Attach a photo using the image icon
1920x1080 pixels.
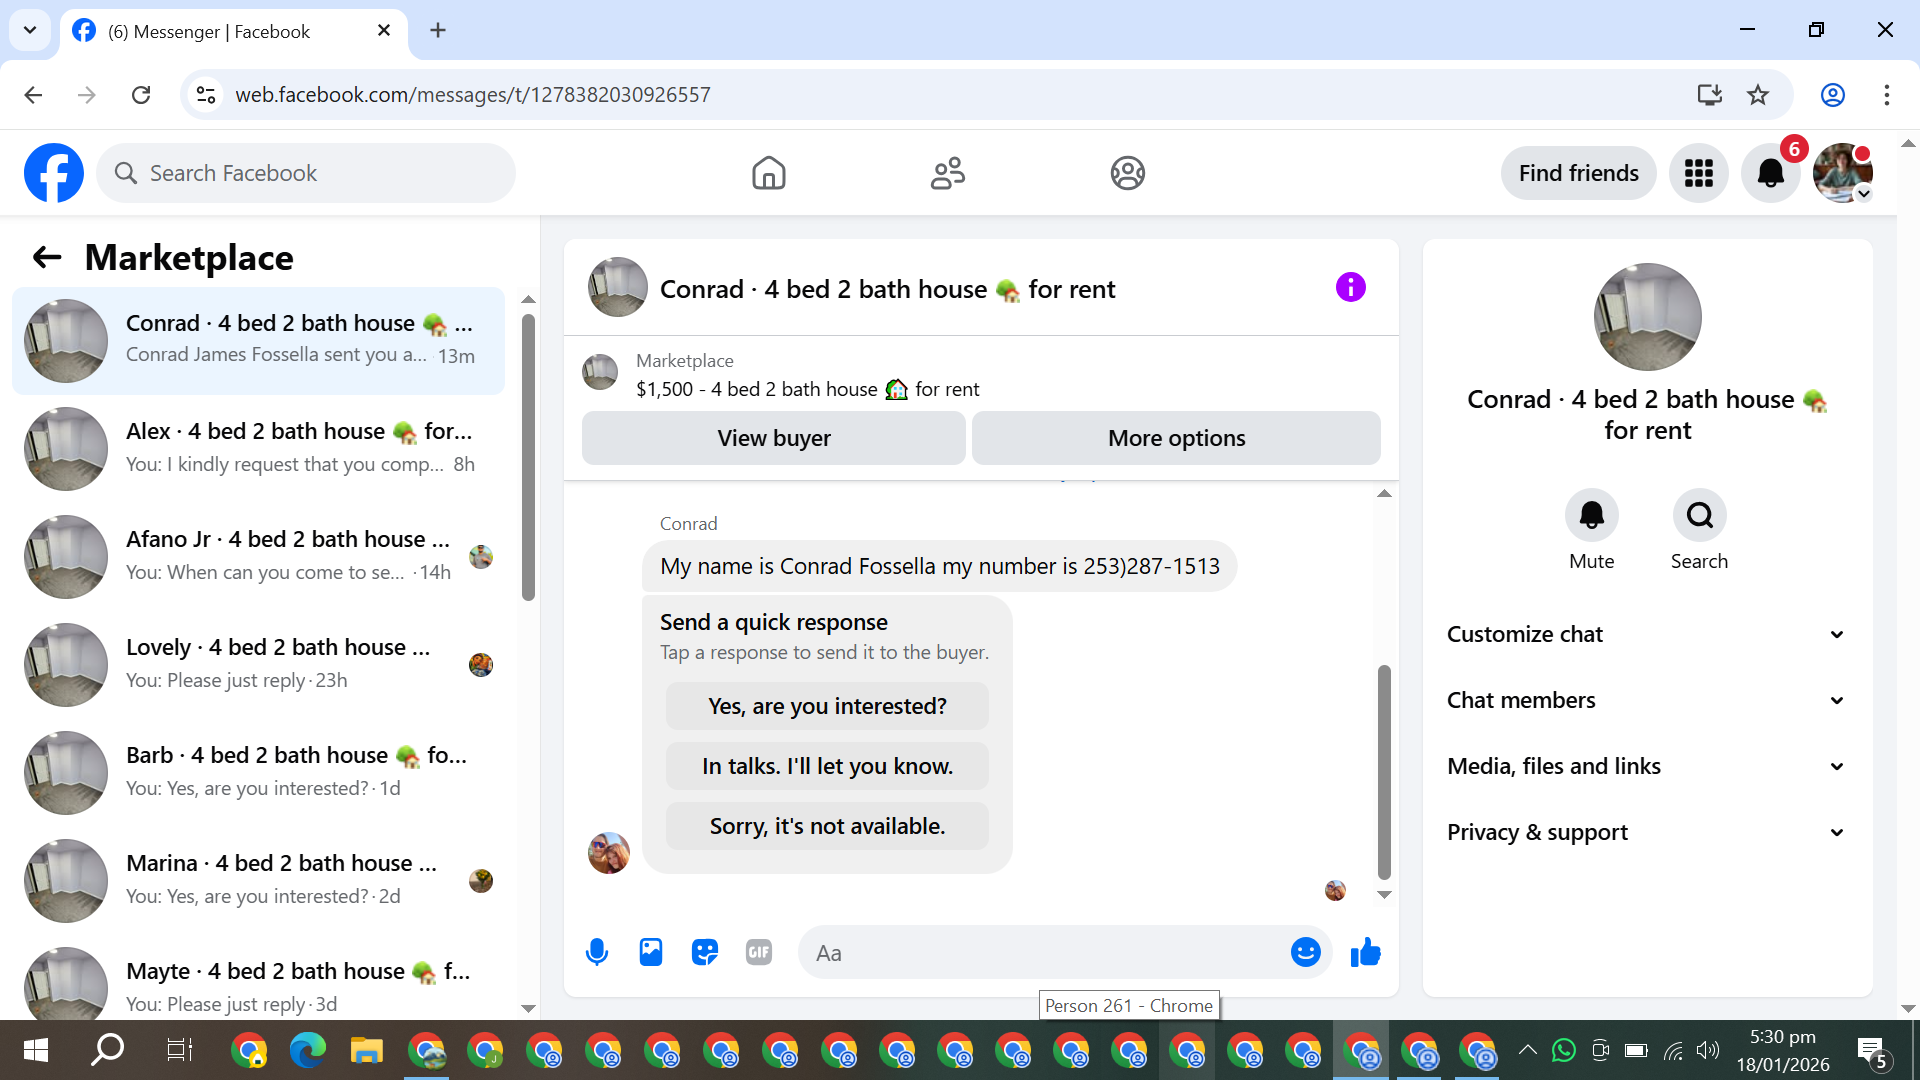pyautogui.click(x=651, y=952)
